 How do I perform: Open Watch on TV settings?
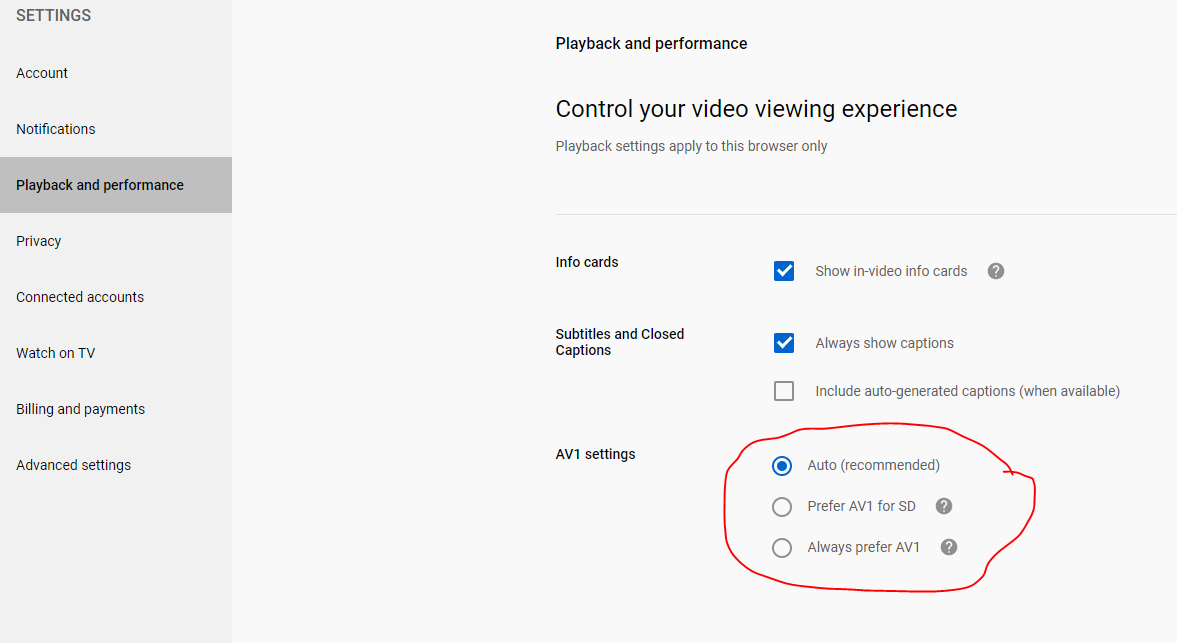[56, 353]
